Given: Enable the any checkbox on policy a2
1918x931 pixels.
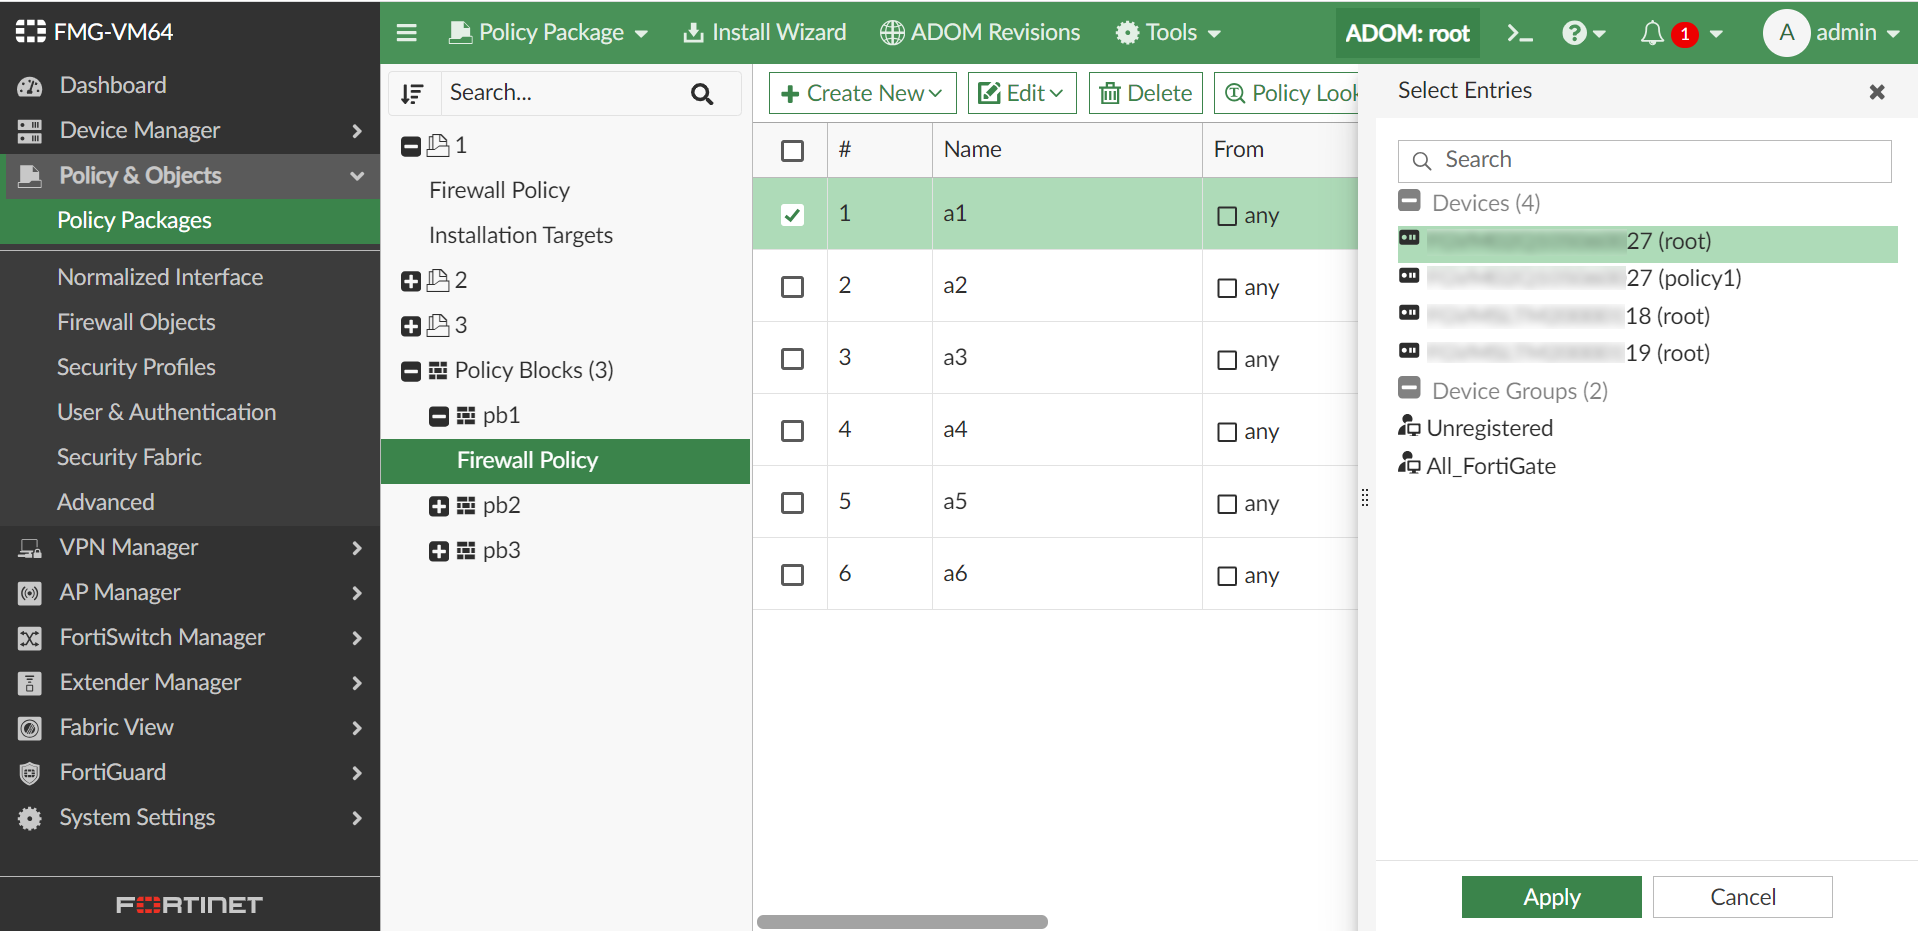Looking at the screenshot, I should [x=1227, y=287].
